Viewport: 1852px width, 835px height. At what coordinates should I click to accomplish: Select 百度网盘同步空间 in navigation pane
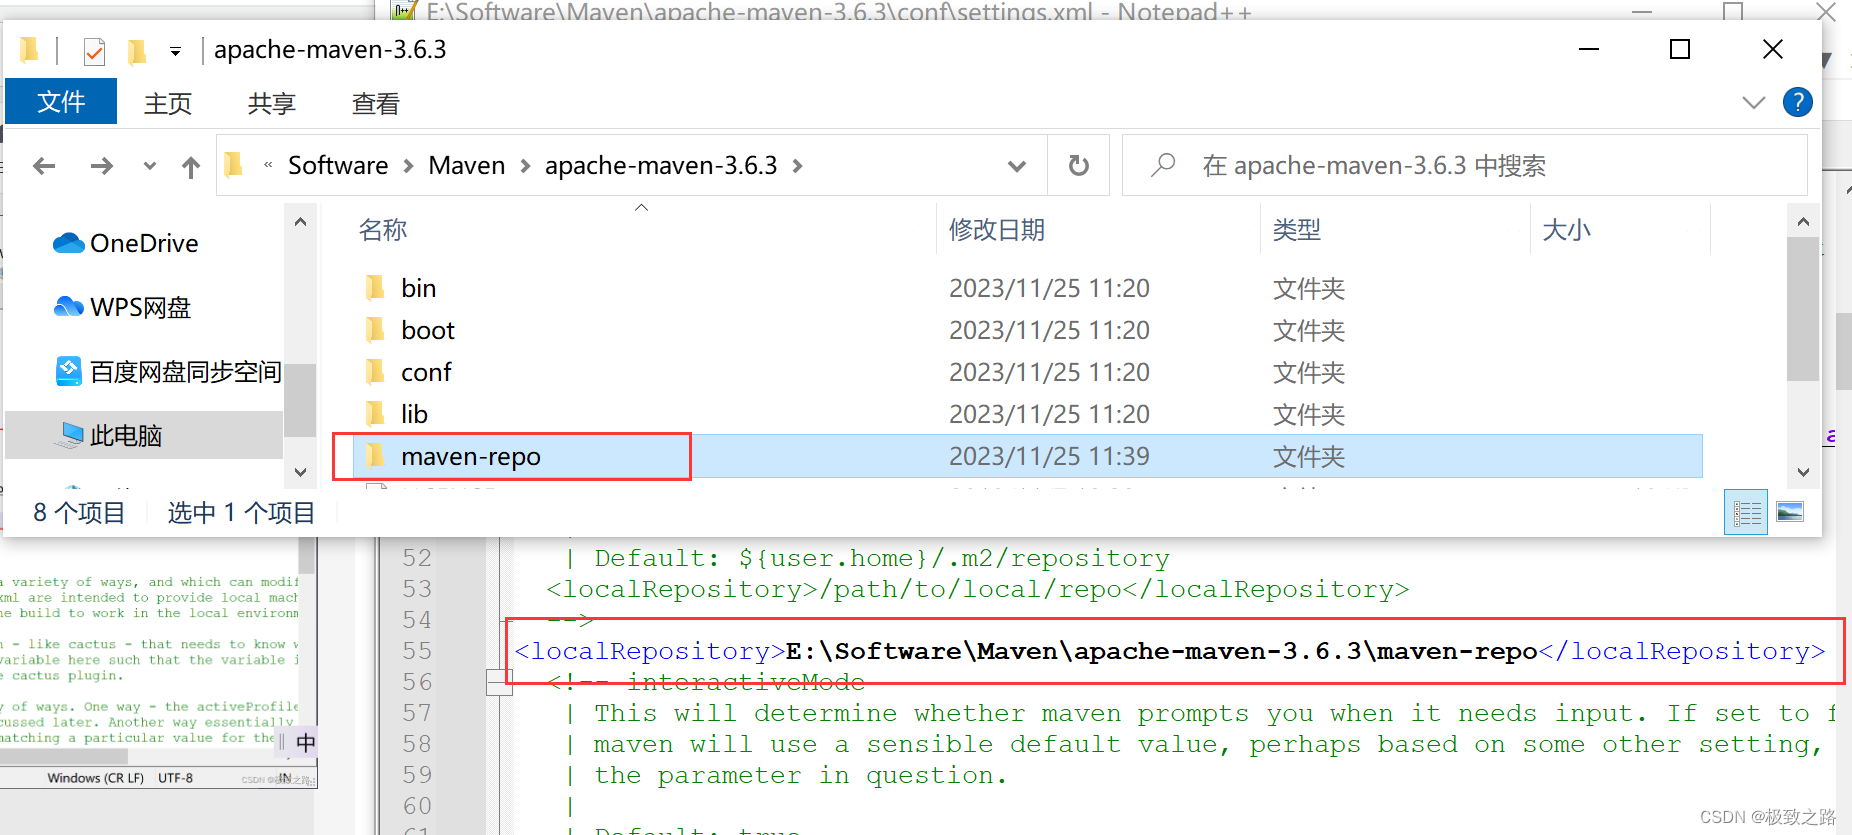168,372
